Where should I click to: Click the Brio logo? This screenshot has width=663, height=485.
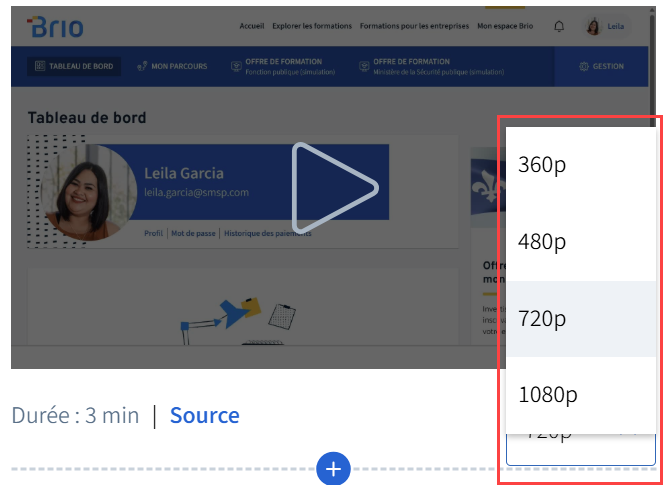click(56, 27)
